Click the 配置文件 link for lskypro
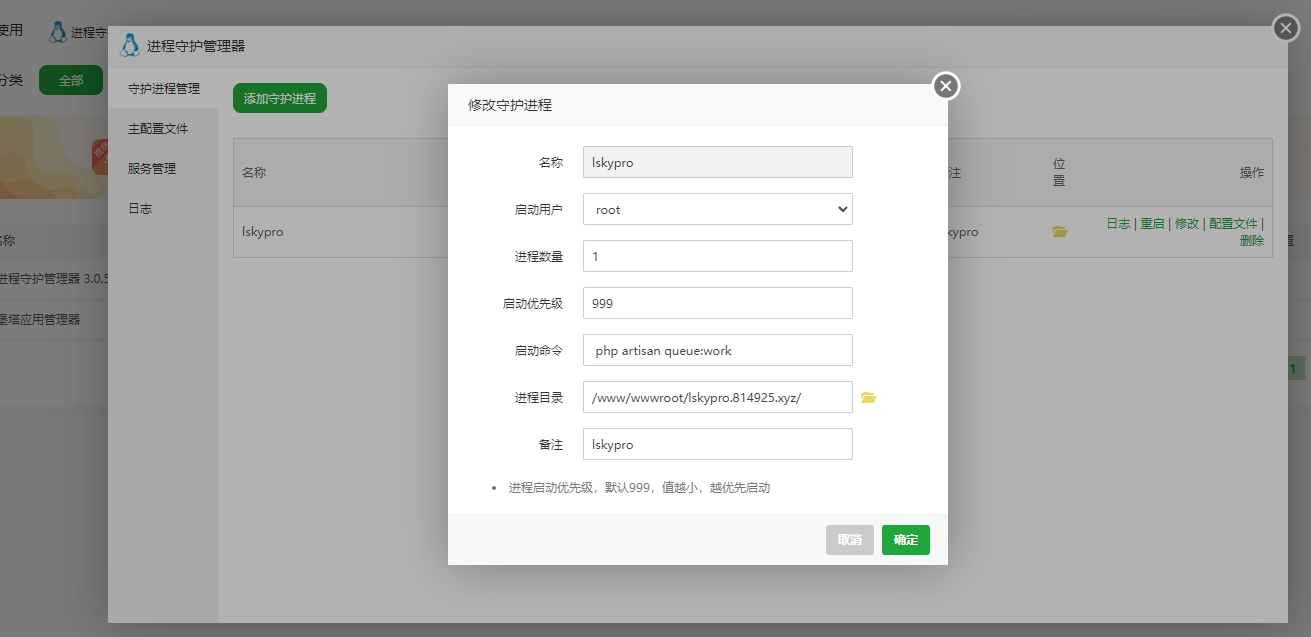The width and height of the screenshot is (1311, 637). 1233,223
